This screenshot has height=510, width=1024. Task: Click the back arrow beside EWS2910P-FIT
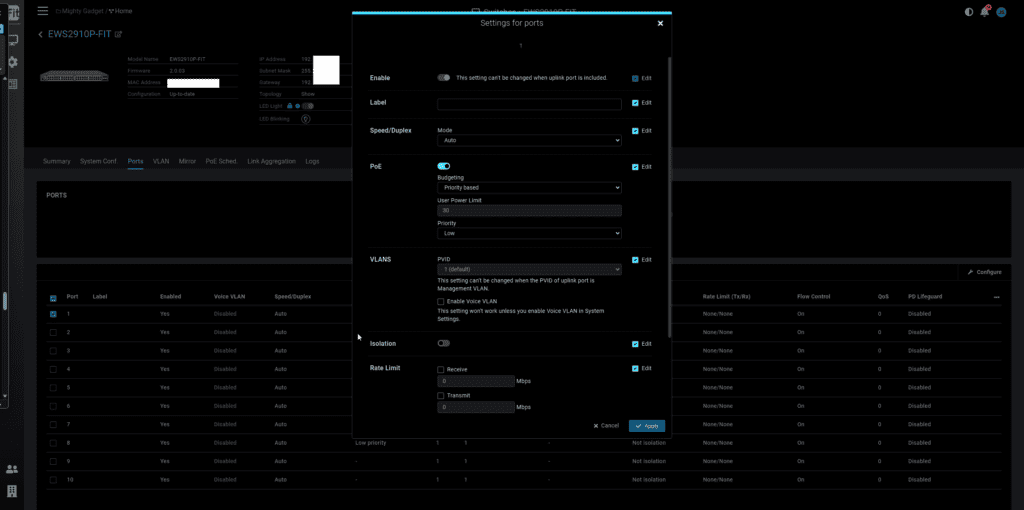point(41,34)
